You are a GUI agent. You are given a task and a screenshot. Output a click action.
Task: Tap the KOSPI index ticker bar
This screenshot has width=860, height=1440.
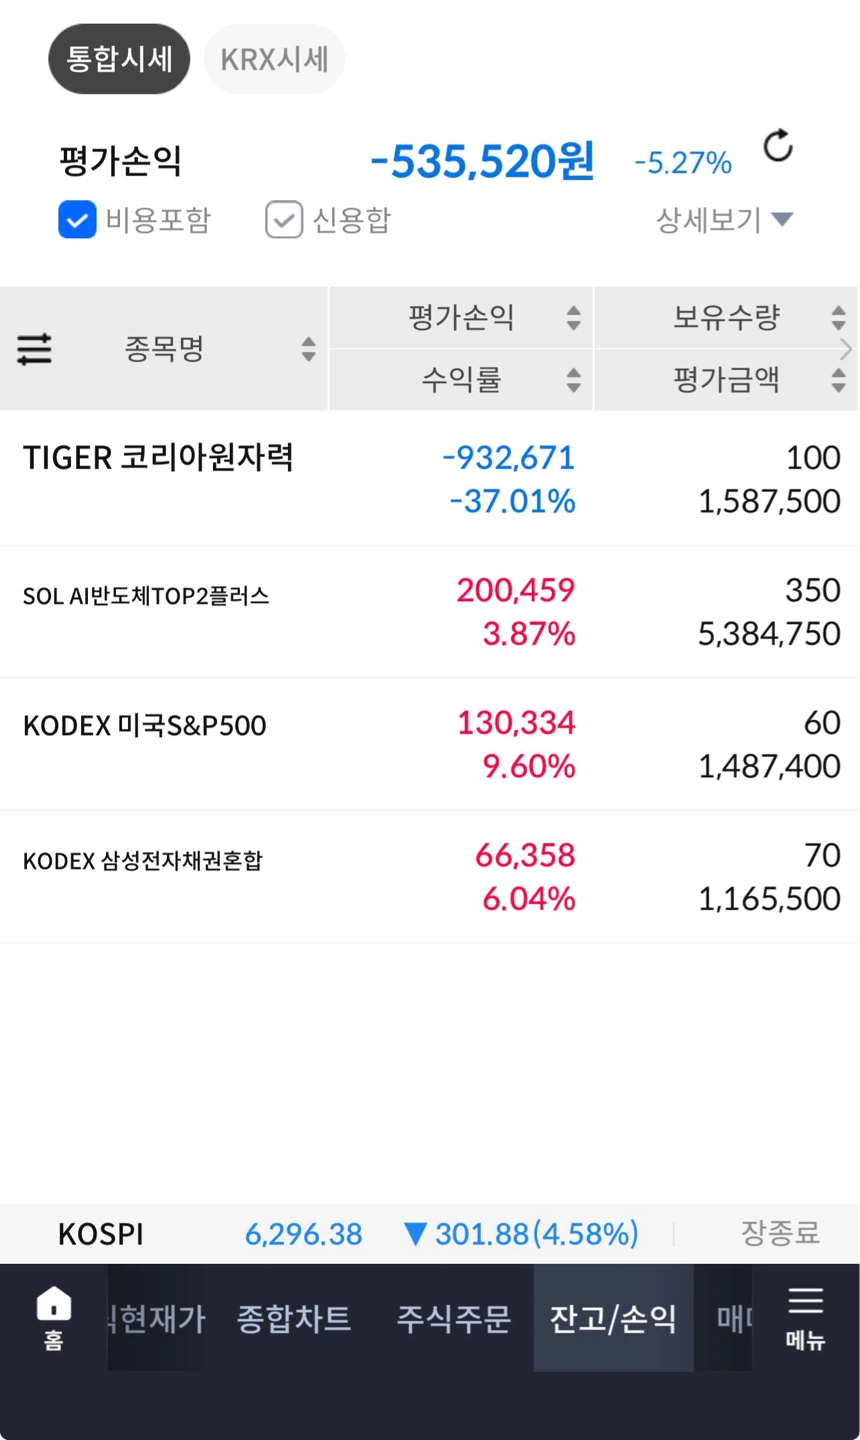tap(430, 1234)
